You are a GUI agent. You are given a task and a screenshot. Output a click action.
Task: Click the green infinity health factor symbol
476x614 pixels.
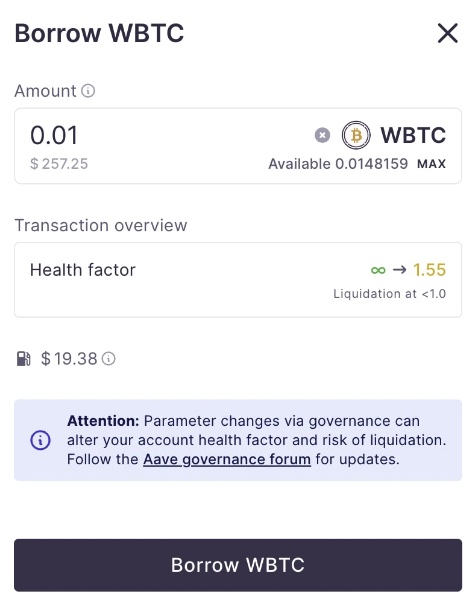pos(378,270)
